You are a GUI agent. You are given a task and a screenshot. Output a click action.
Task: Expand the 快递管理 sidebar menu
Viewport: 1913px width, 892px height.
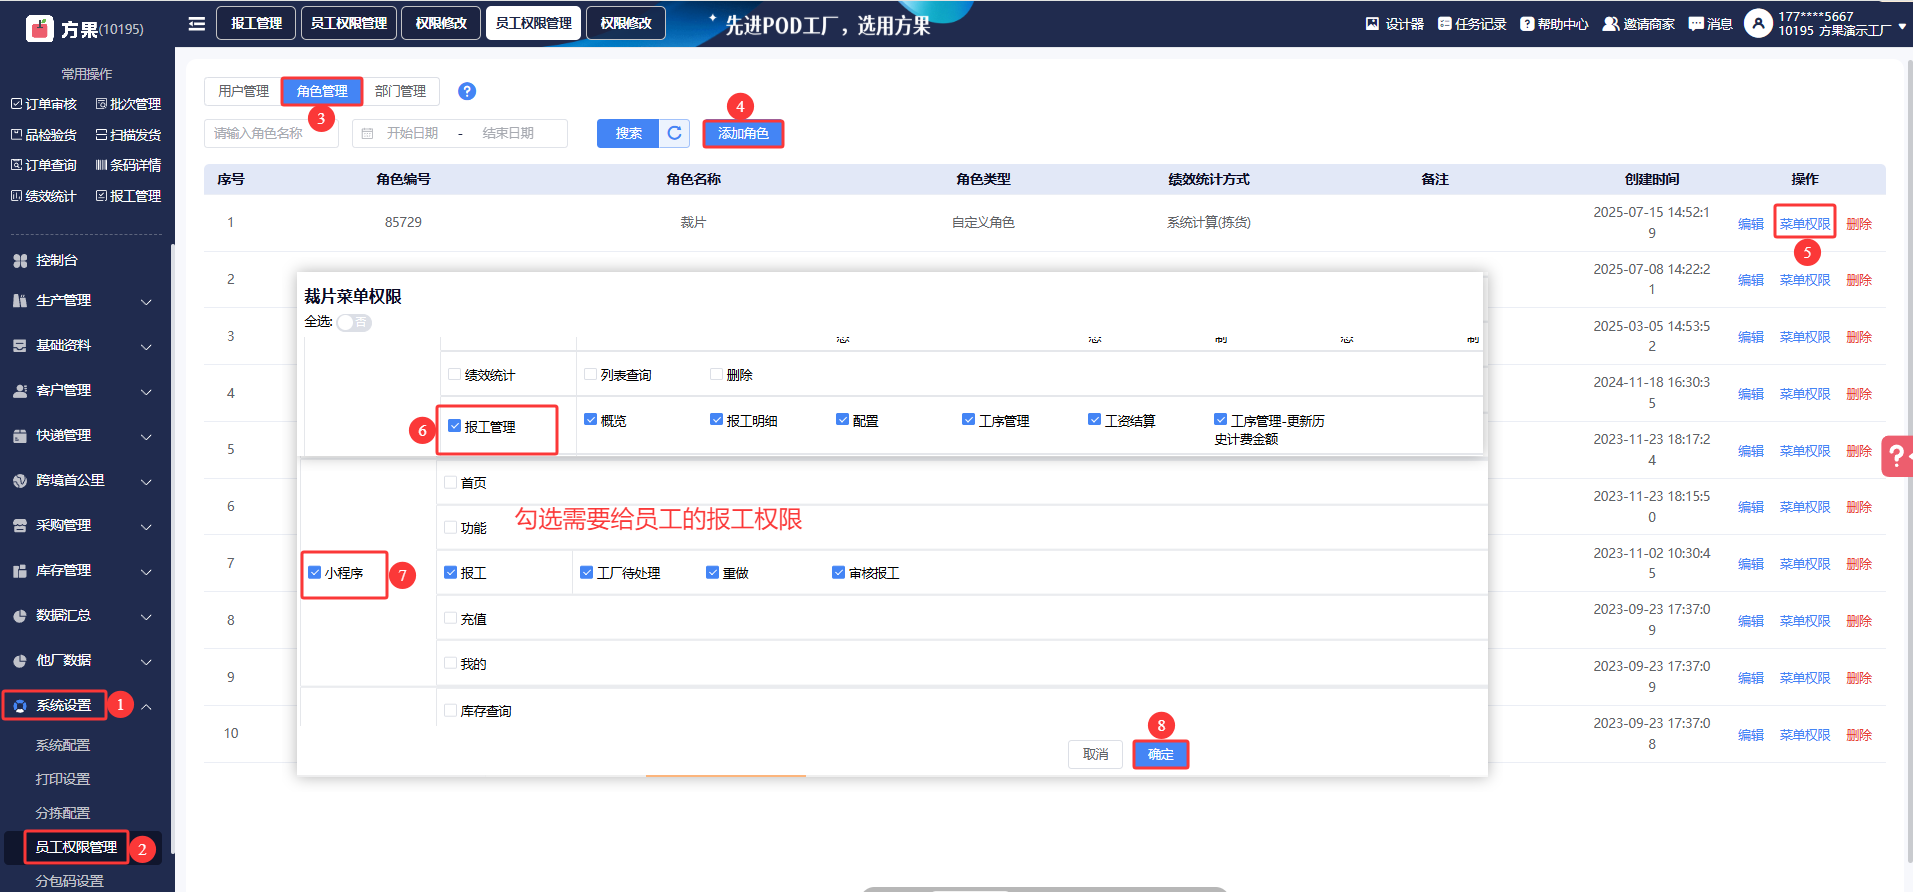[x=83, y=435]
